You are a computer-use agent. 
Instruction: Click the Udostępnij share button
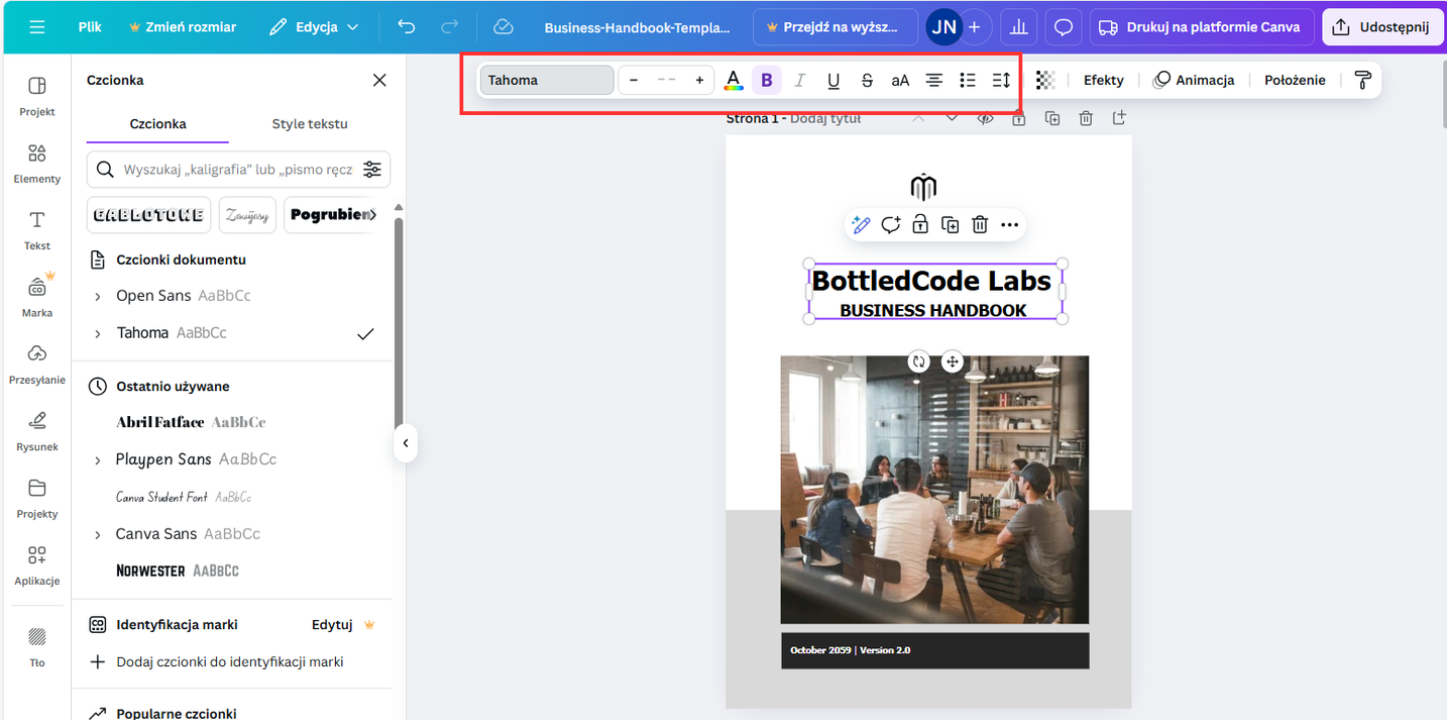click(1381, 27)
